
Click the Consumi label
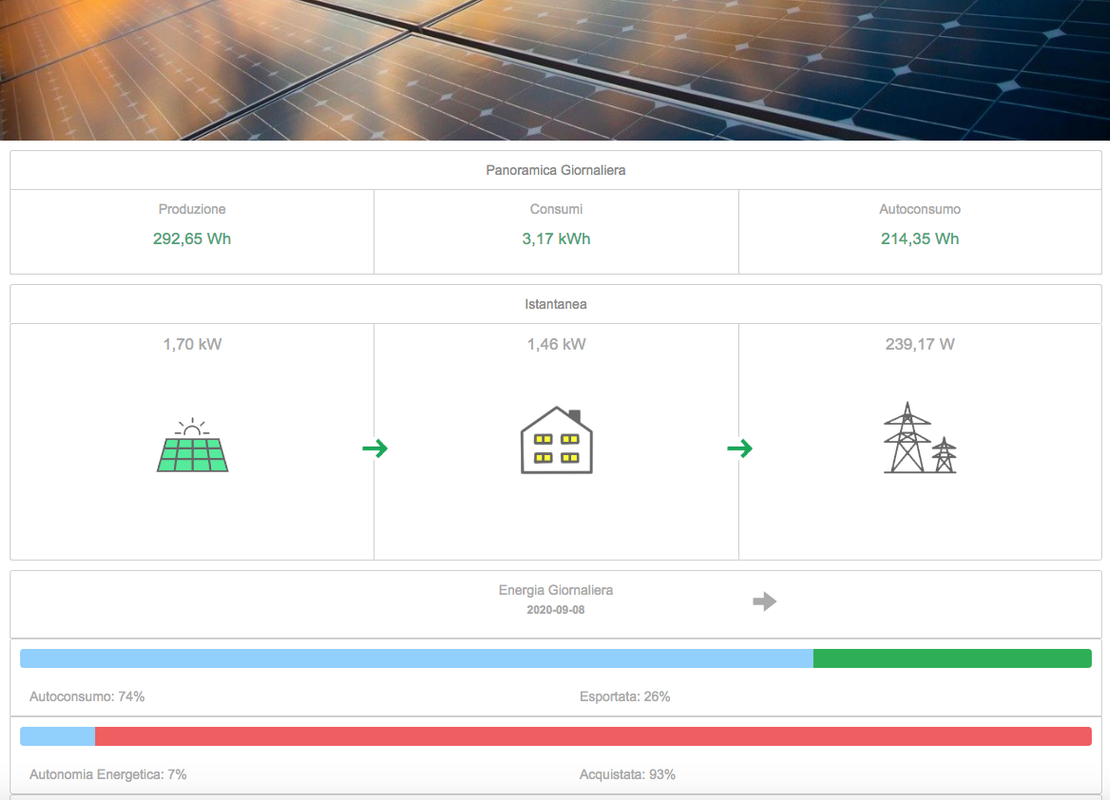click(556, 209)
